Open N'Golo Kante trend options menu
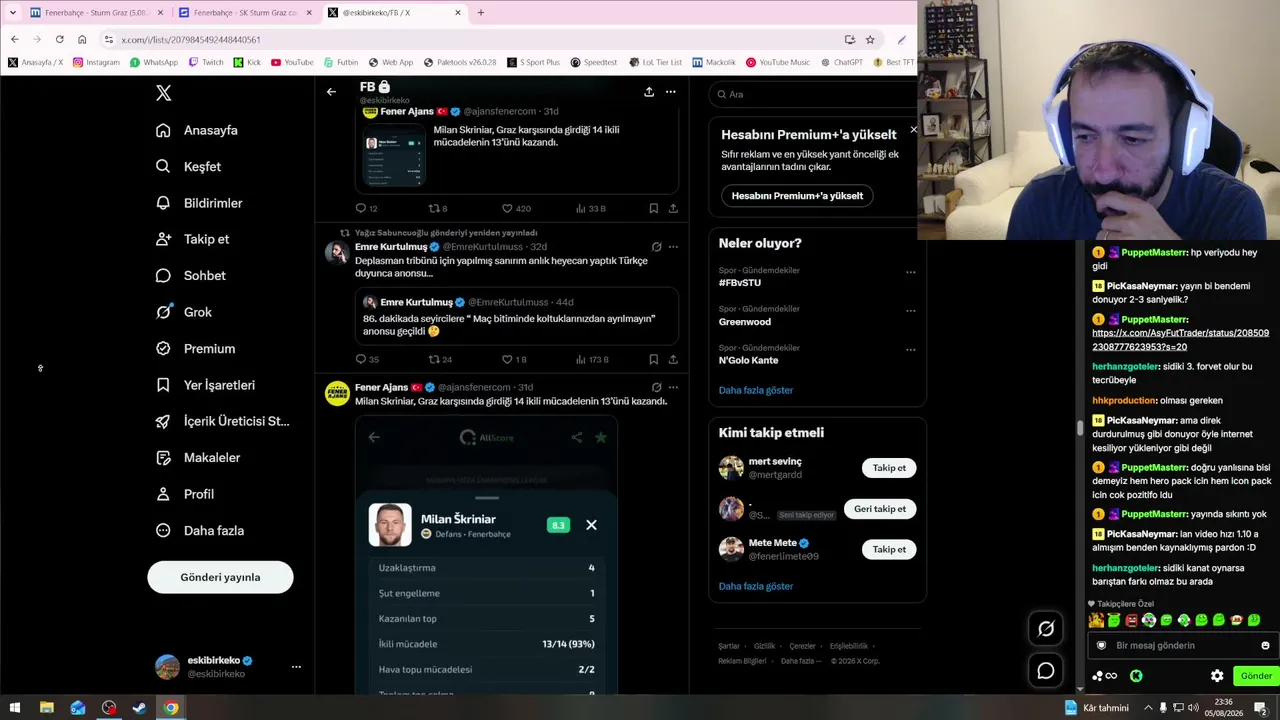Image resolution: width=1280 pixels, height=720 pixels. pyautogui.click(x=910, y=350)
